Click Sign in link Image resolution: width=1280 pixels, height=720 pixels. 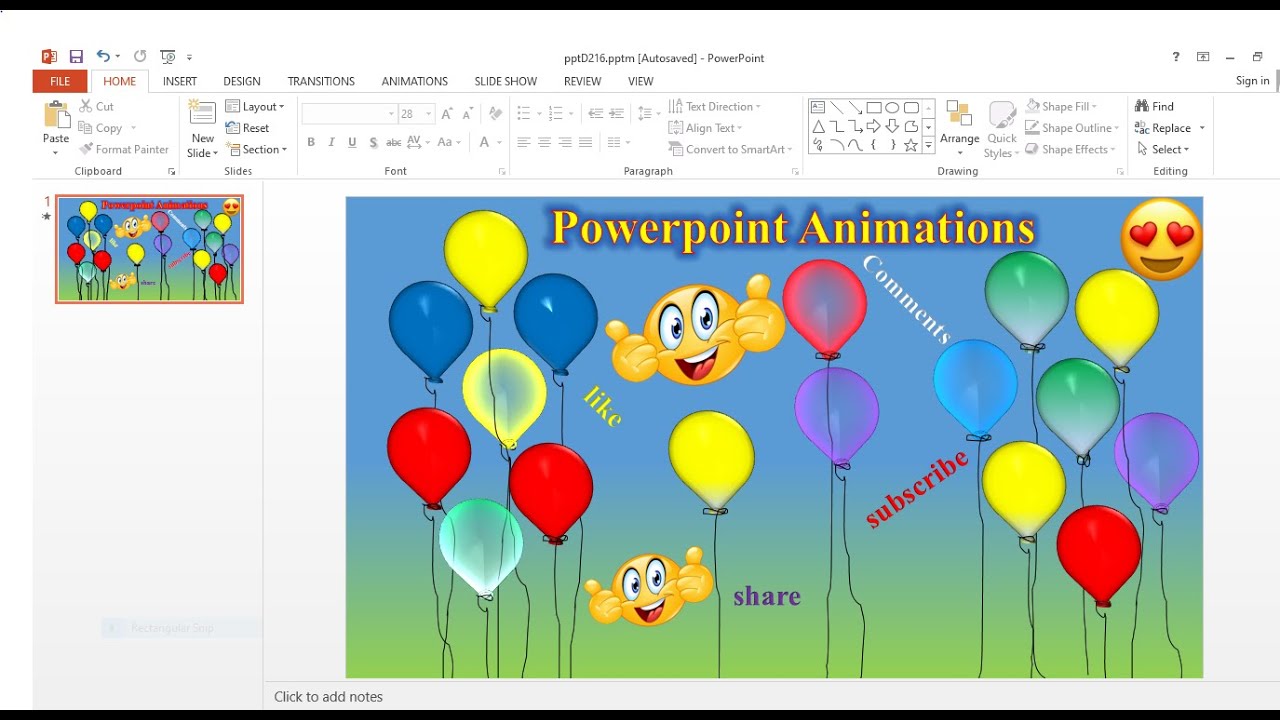click(x=1252, y=81)
